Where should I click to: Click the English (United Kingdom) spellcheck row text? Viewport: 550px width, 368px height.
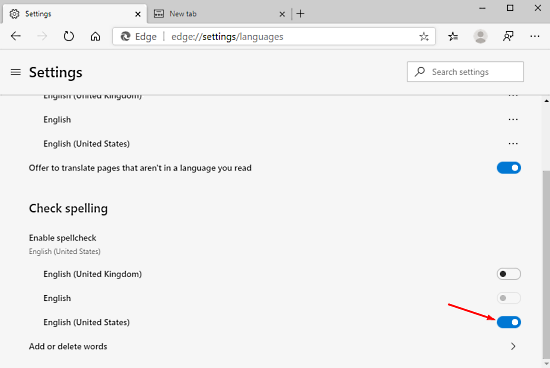pyautogui.click(x=93, y=274)
